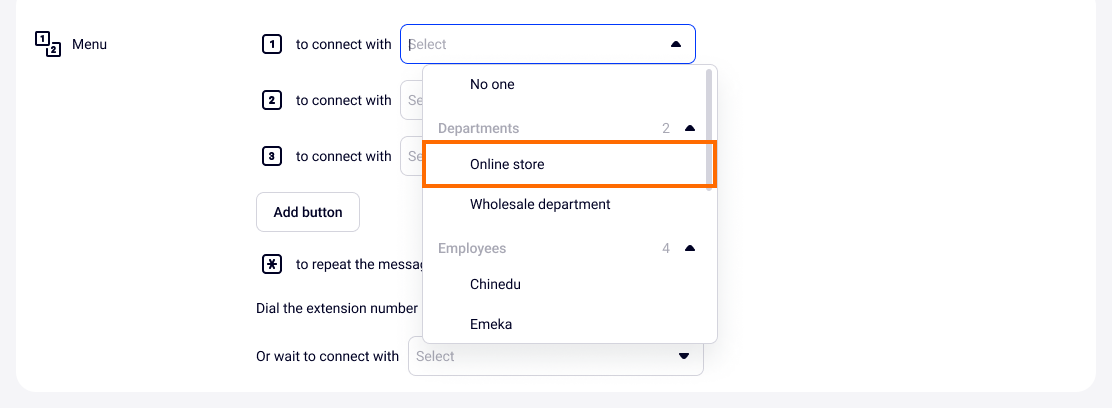
Task: Click the Menu keypad icon
Action: click(x=48, y=44)
